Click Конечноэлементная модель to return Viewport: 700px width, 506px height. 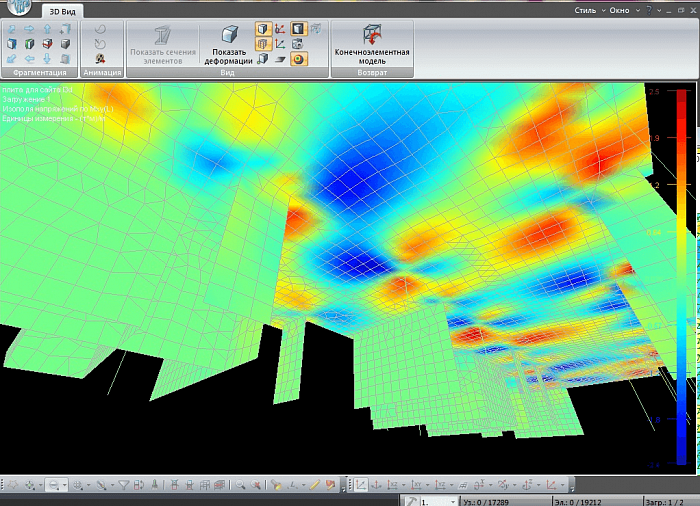click(372, 46)
